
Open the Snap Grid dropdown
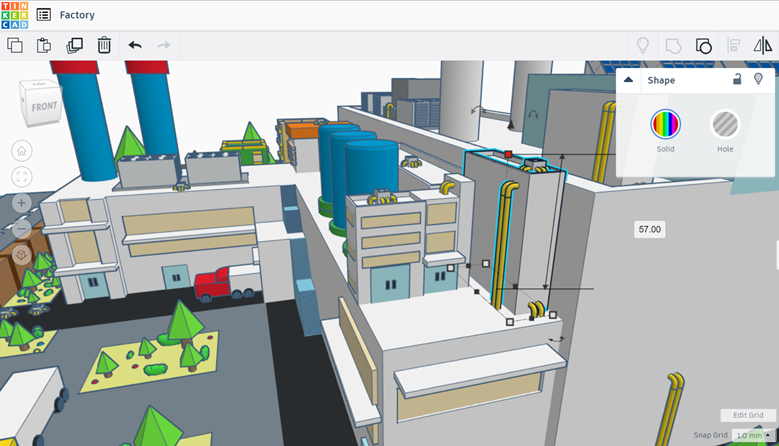tap(754, 435)
